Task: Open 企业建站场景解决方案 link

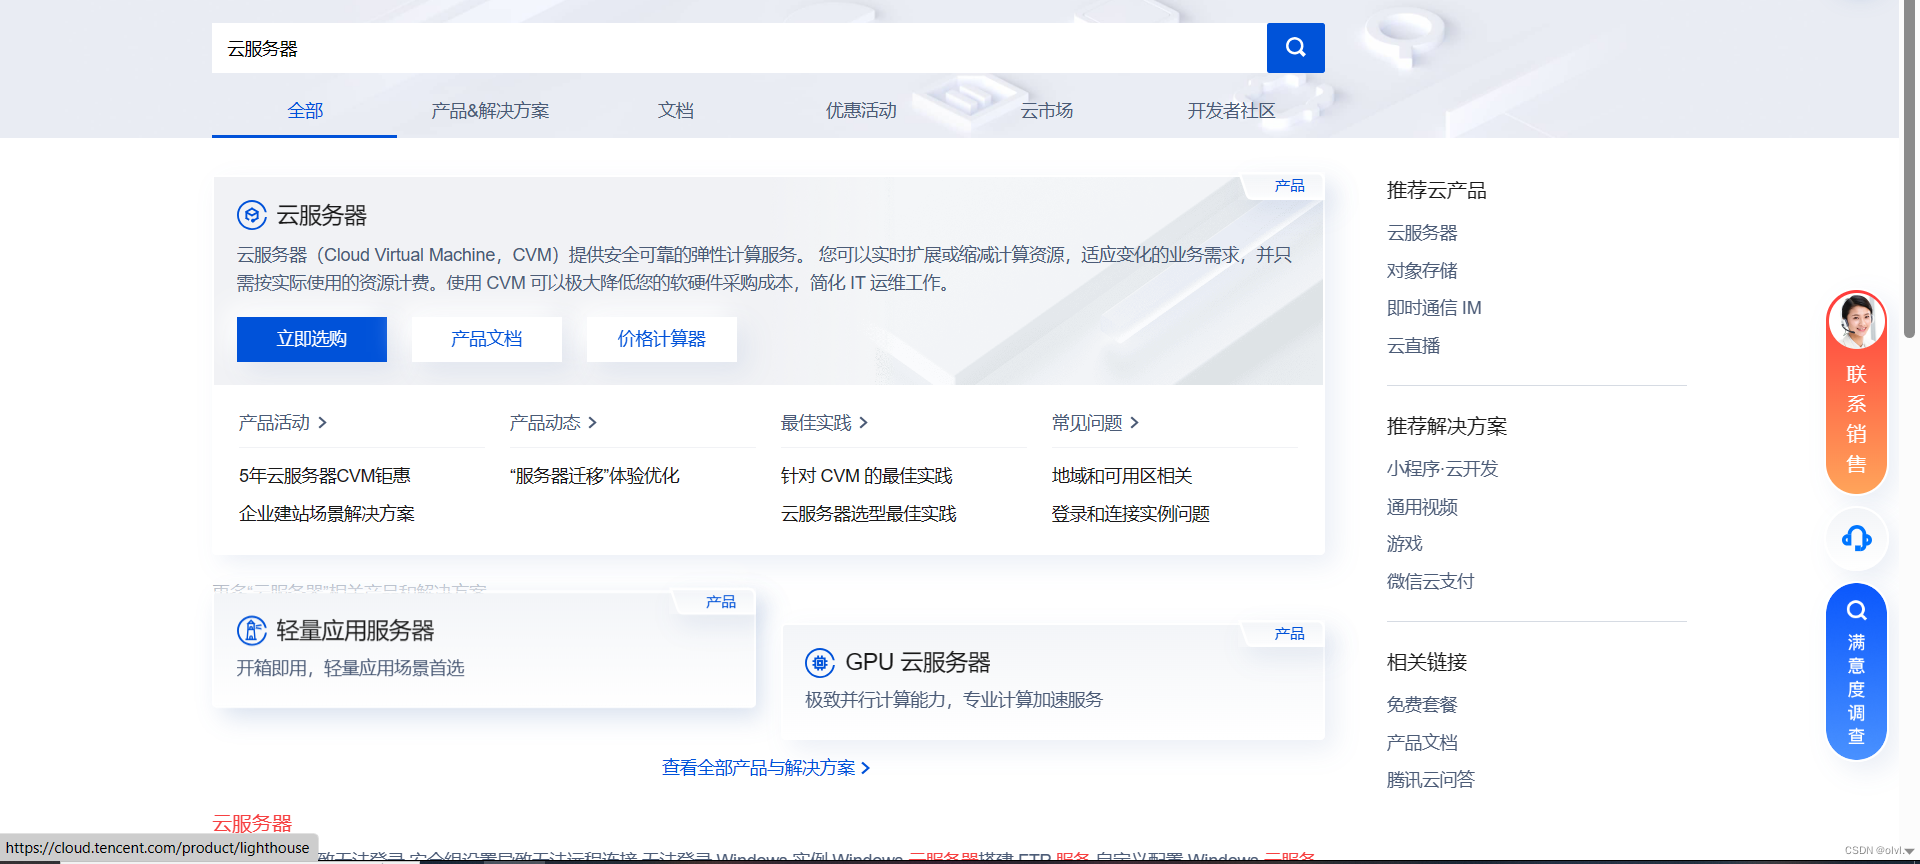Action: (327, 514)
